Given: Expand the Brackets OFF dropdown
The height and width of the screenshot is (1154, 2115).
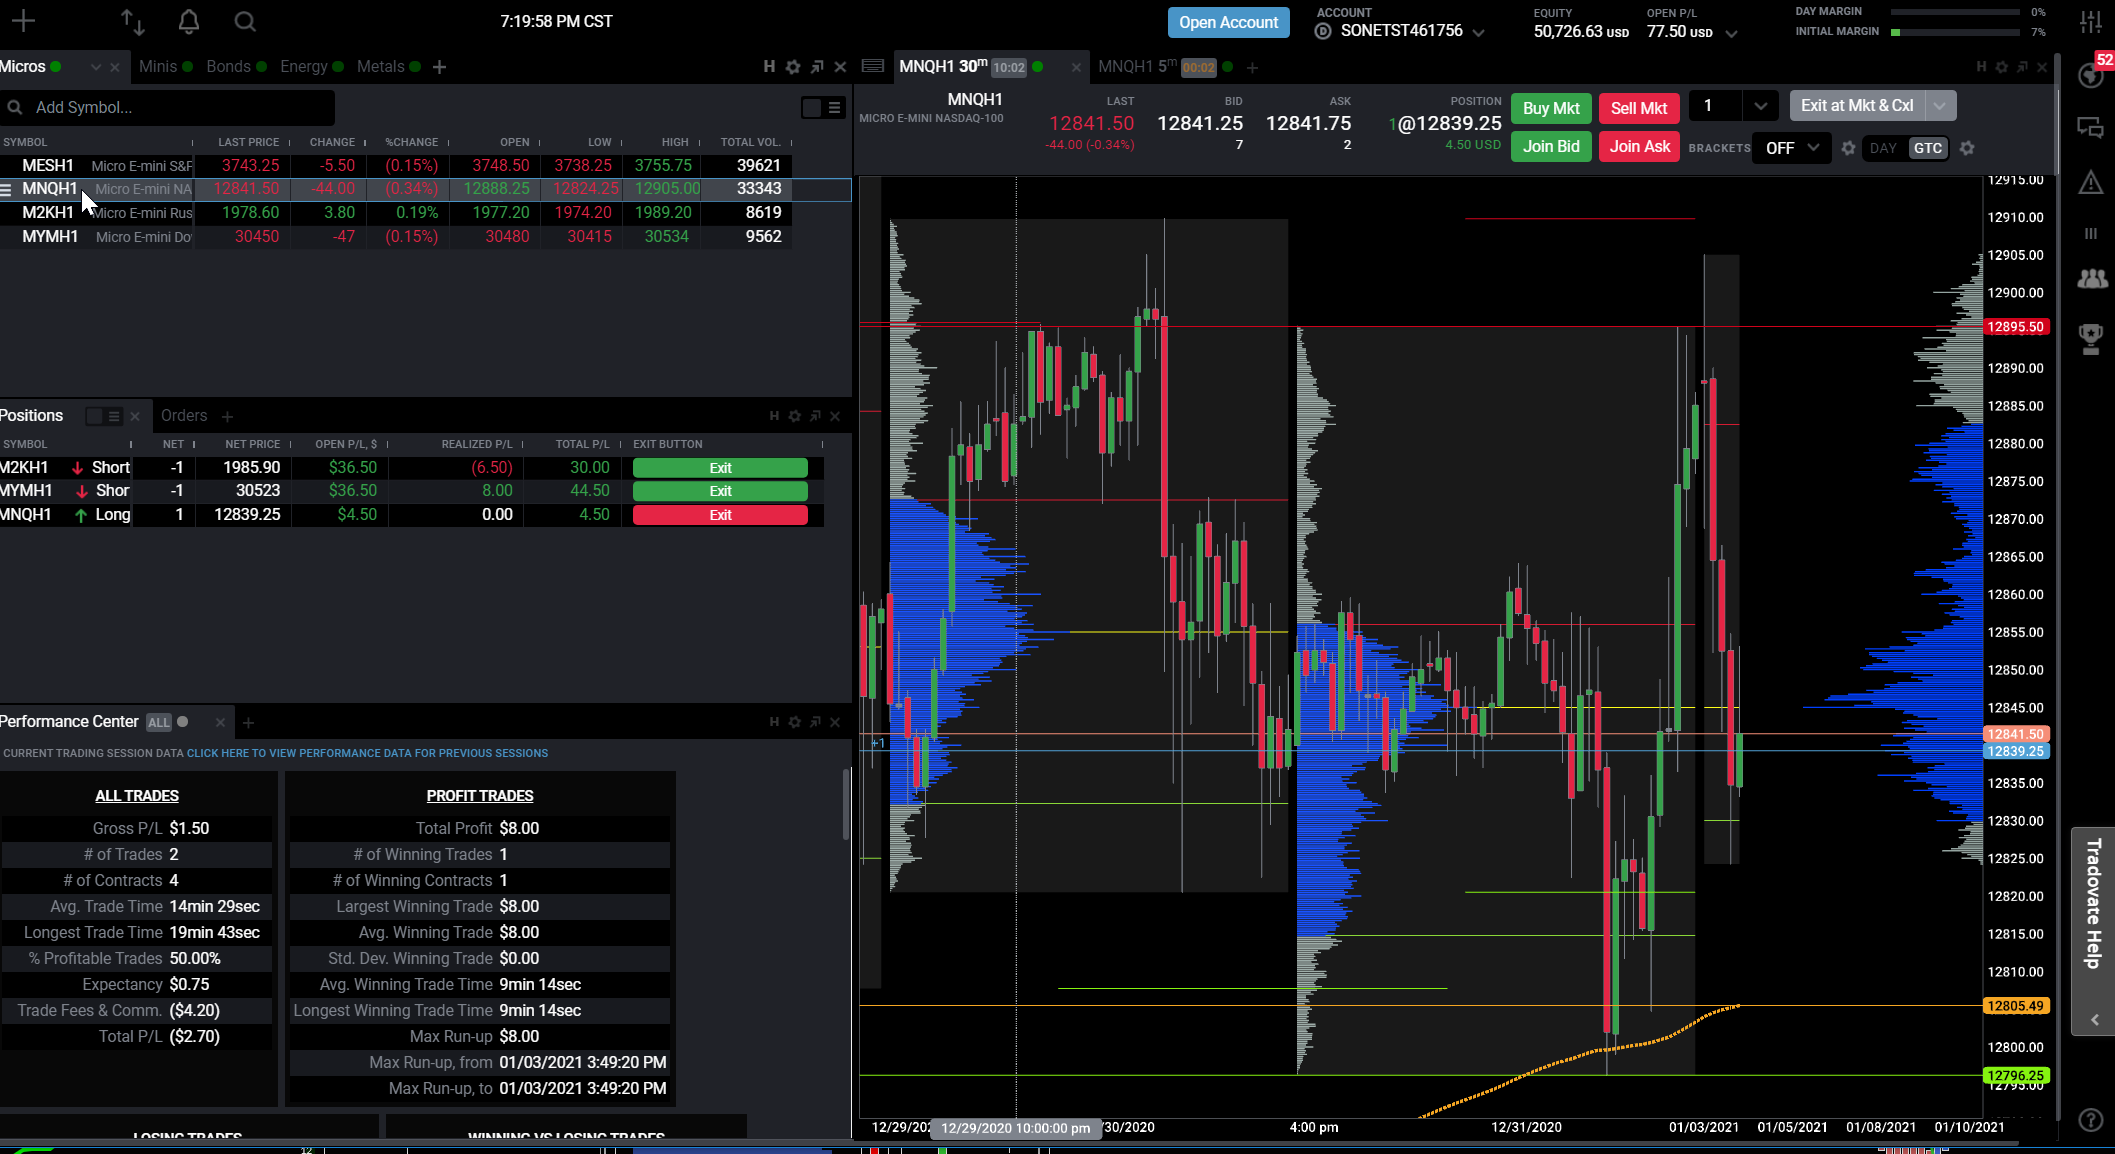Looking at the screenshot, I should (x=1791, y=148).
